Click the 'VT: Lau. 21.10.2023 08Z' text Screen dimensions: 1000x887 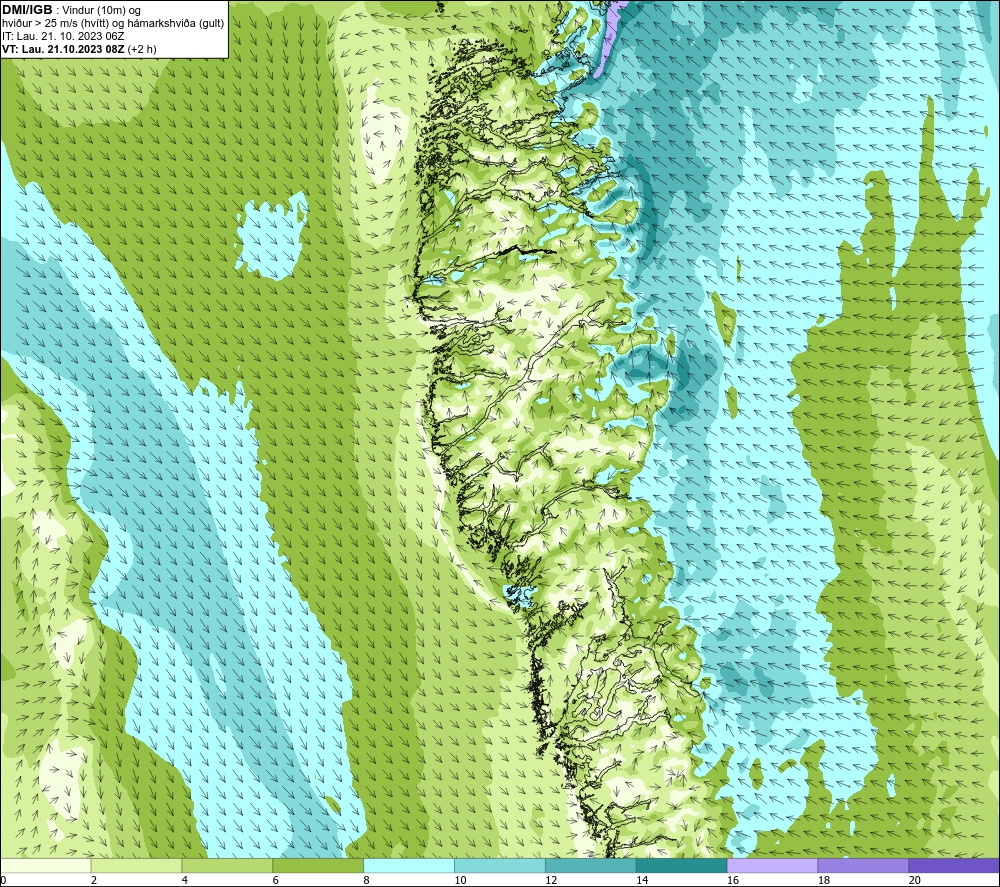[63, 48]
